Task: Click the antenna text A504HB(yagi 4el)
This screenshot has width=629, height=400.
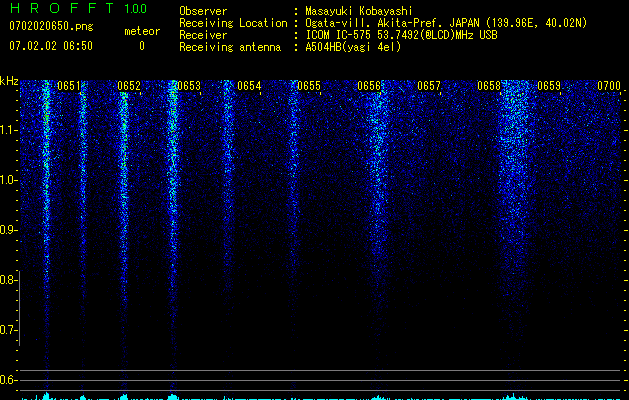Action: point(353,47)
